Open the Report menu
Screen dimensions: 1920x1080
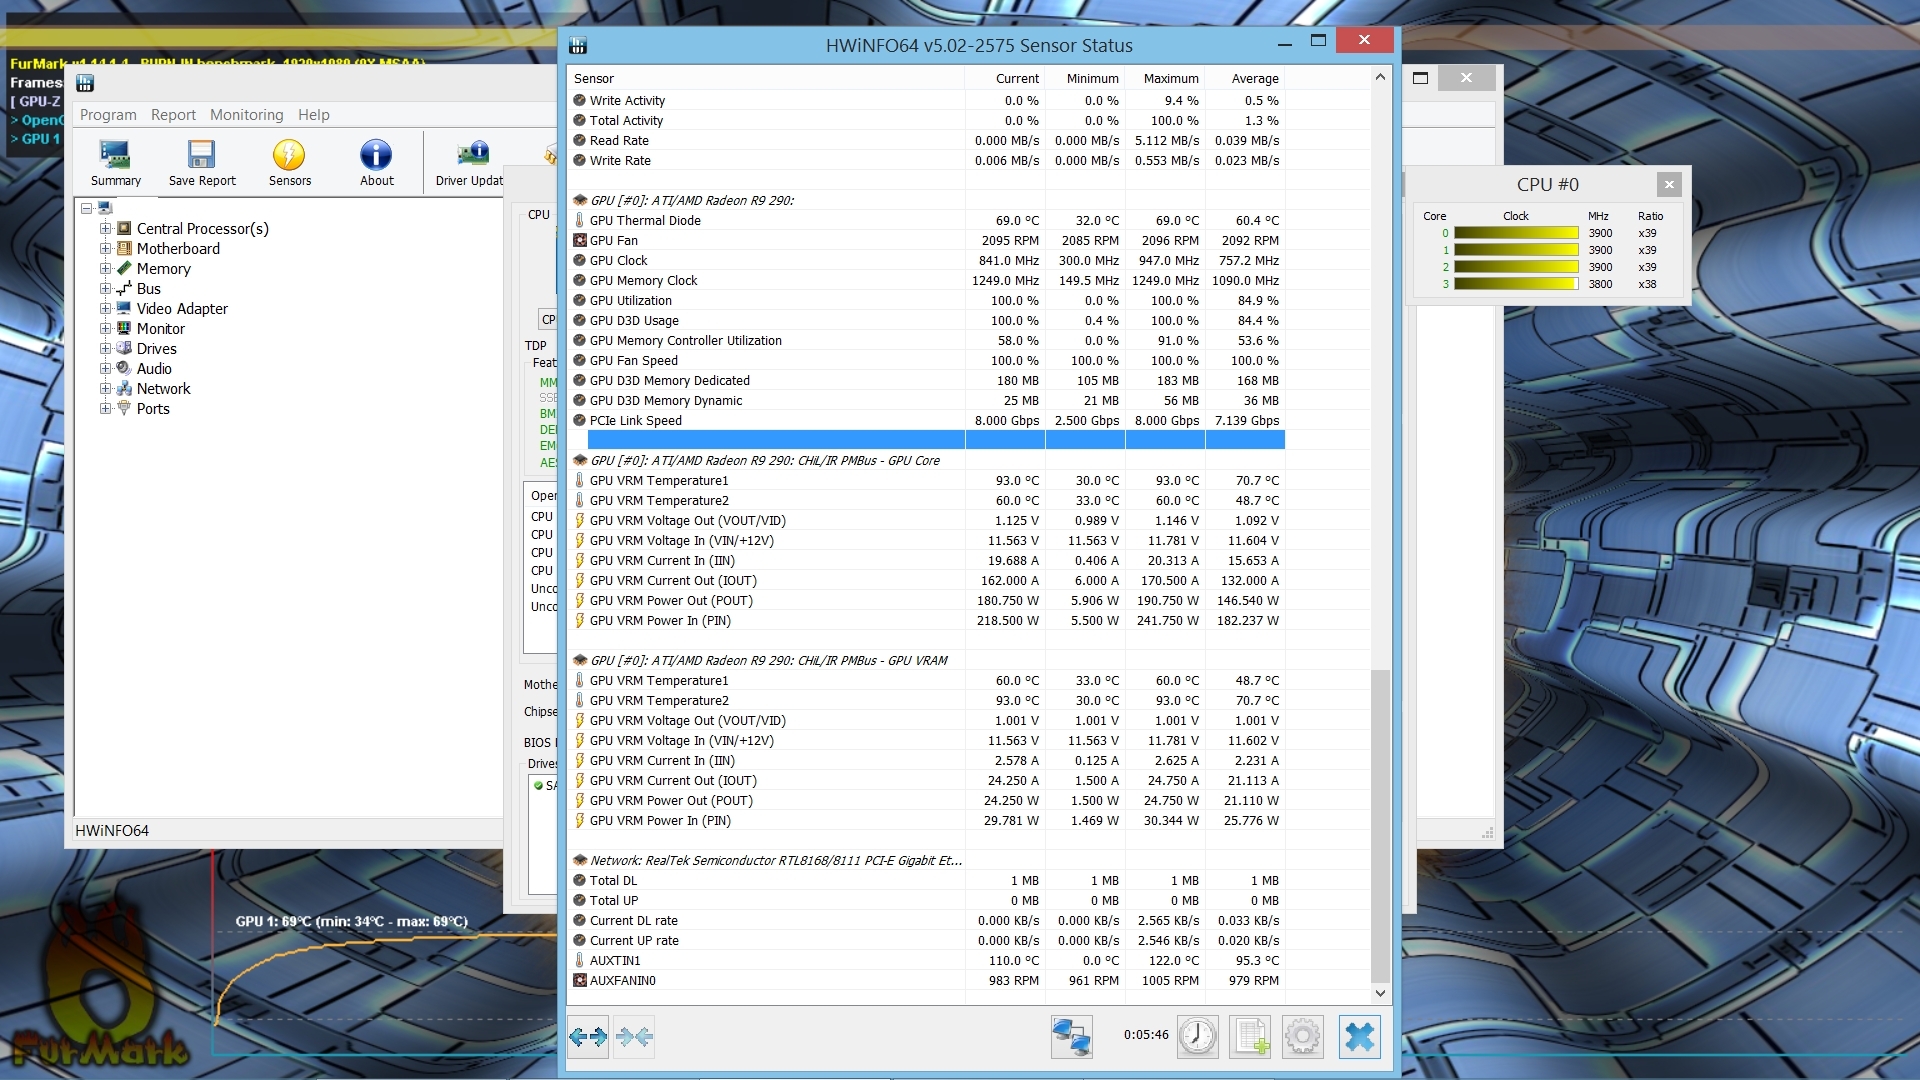tap(173, 115)
